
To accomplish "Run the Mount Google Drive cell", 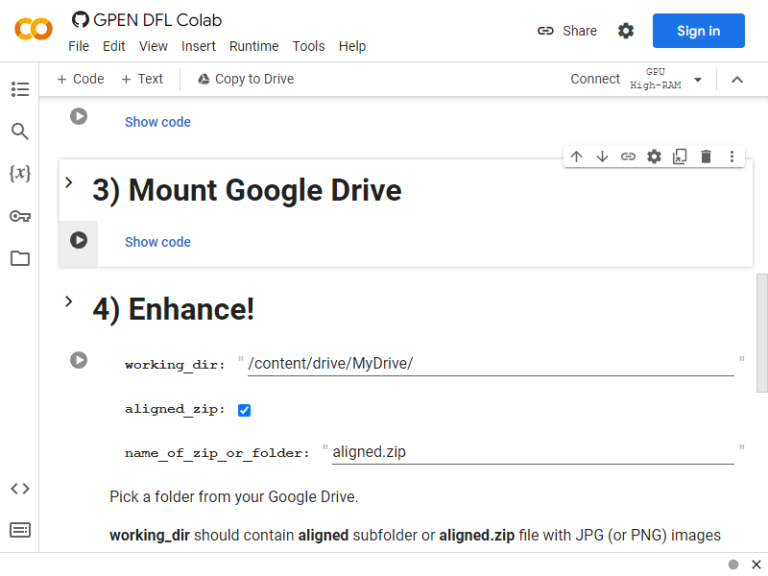I will click(x=78, y=240).
